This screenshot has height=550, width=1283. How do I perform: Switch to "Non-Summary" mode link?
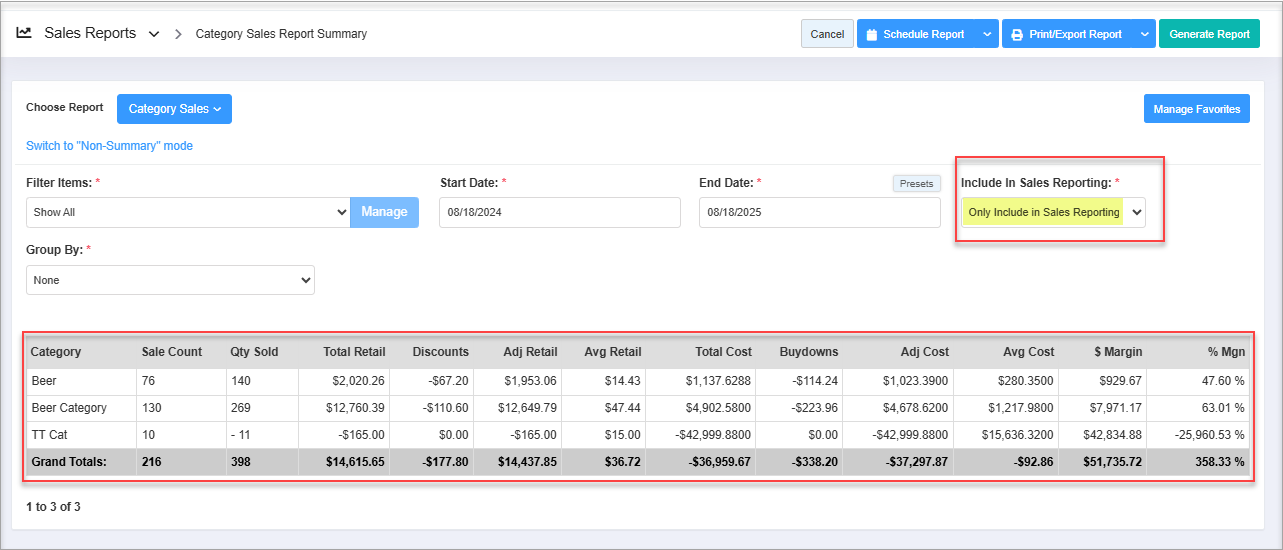coord(109,146)
